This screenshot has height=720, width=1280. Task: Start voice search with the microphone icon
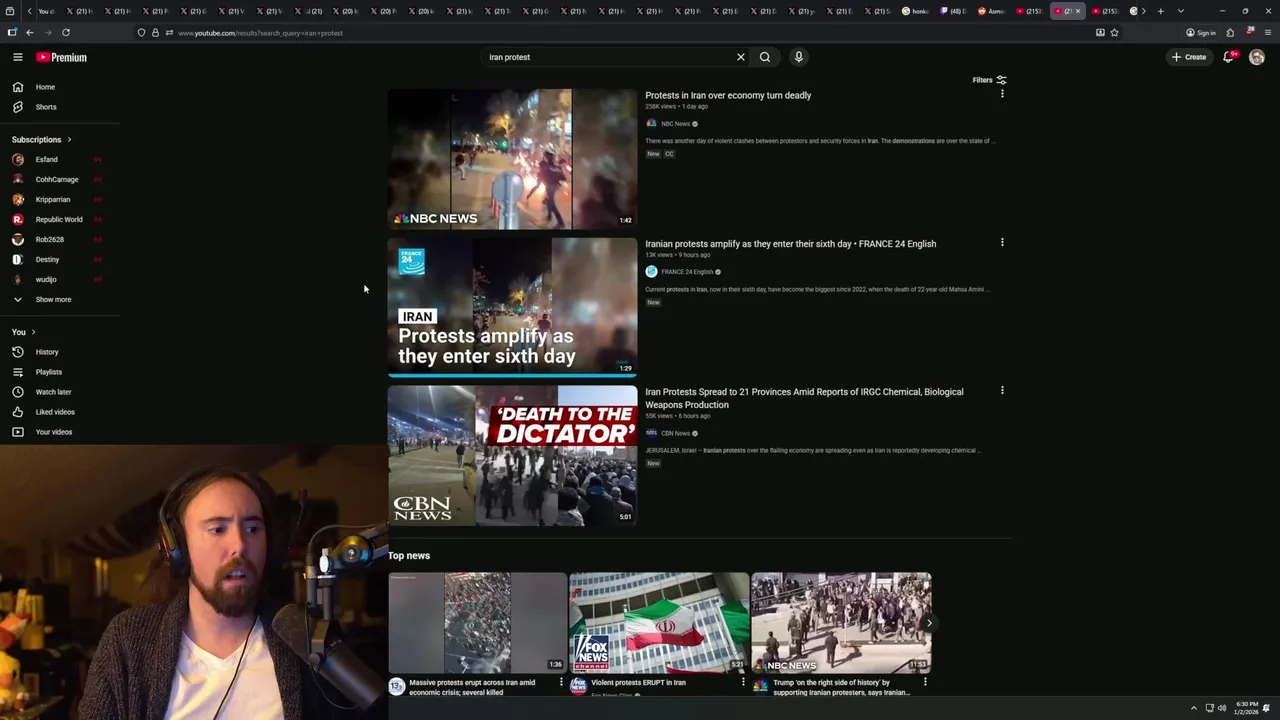pos(798,57)
